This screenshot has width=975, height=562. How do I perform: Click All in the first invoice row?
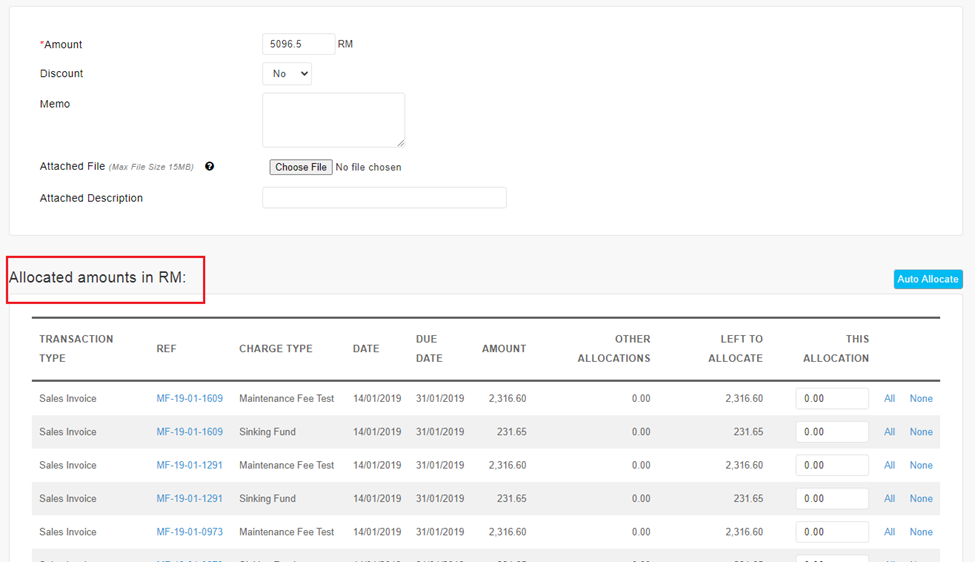click(889, 399)
